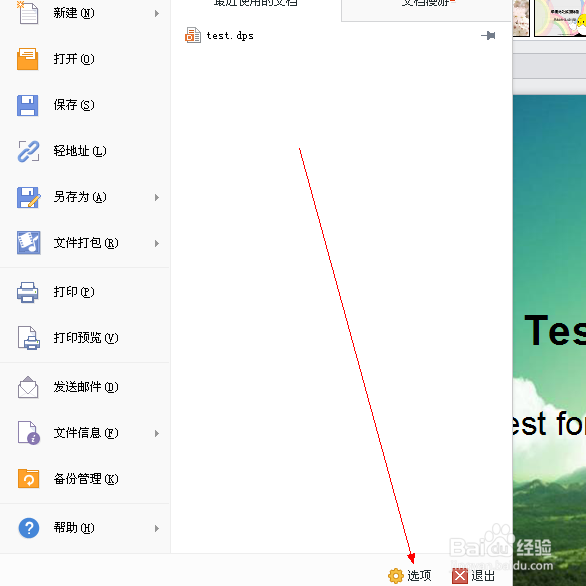
Task: Expand the 文件信息(F) submenu arrow
Action: click(x=157, y=433)
